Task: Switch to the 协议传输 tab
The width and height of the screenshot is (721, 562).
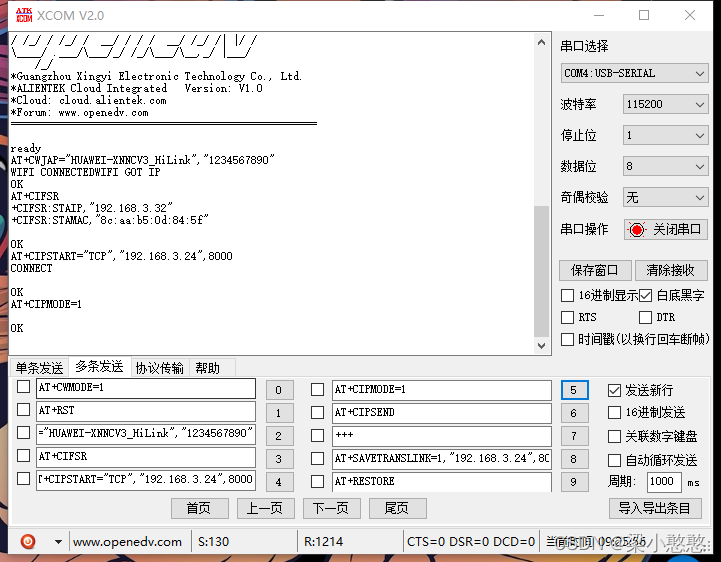Action: tap(160, 368)
